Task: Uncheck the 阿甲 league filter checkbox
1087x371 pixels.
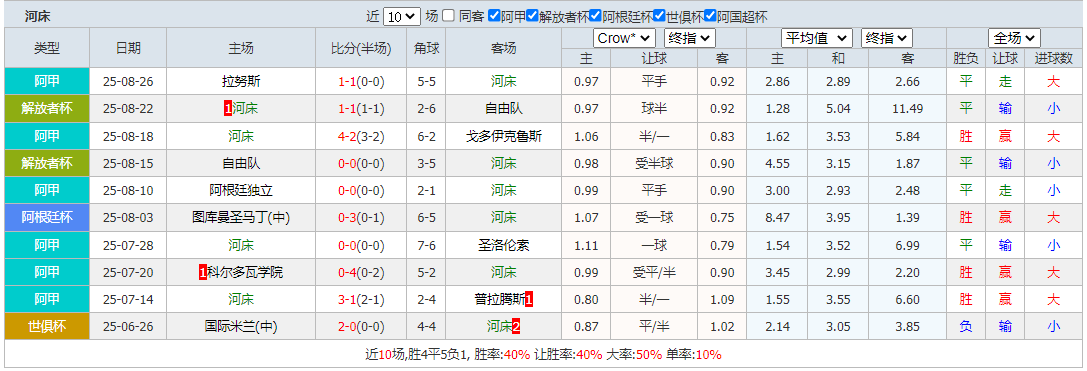Action: click(494, 16)
